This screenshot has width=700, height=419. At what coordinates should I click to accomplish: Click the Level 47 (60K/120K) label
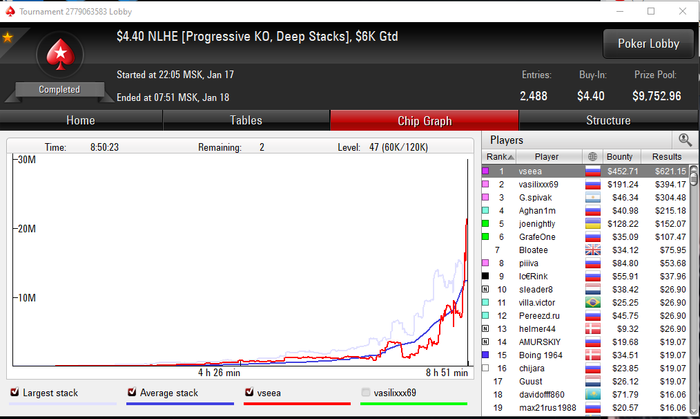(x=383, y=147)
